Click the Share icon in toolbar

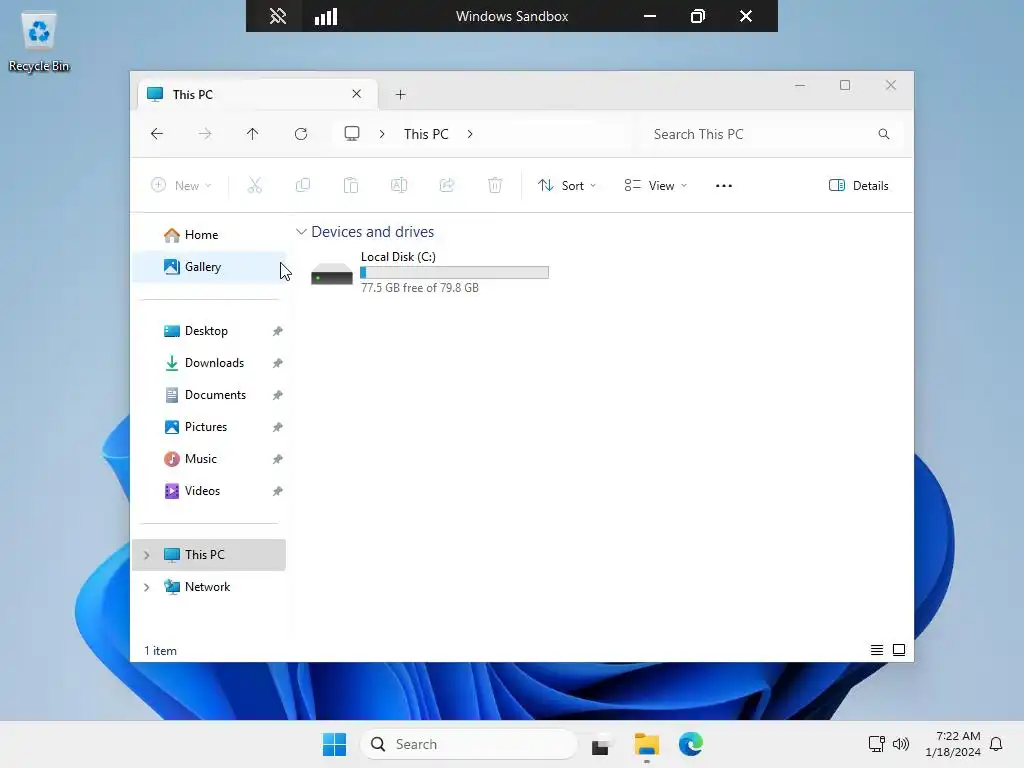(x=447, y=185)
